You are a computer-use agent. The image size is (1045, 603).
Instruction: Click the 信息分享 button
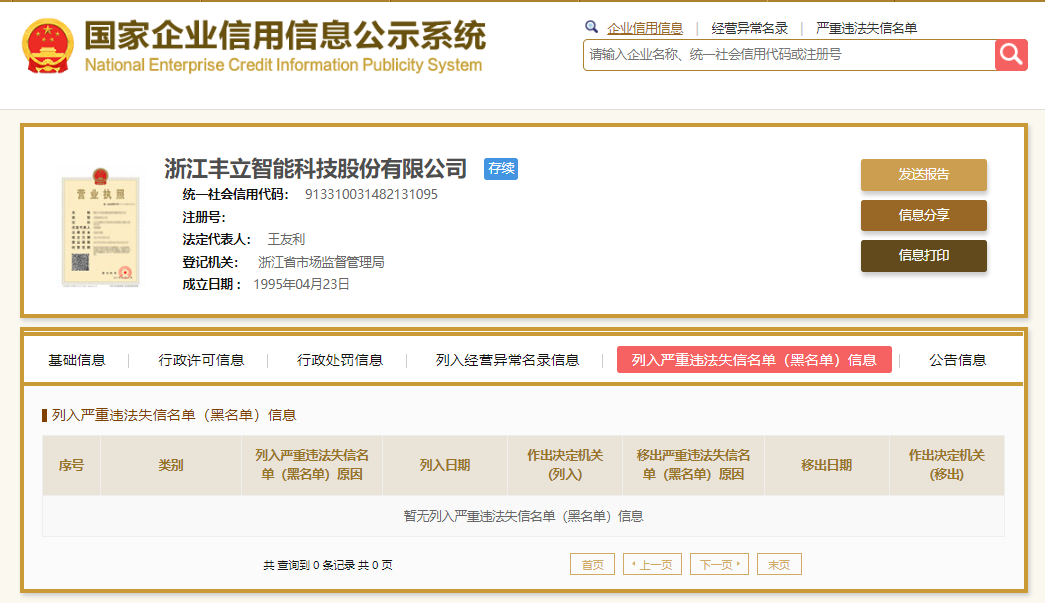(924, 215)
